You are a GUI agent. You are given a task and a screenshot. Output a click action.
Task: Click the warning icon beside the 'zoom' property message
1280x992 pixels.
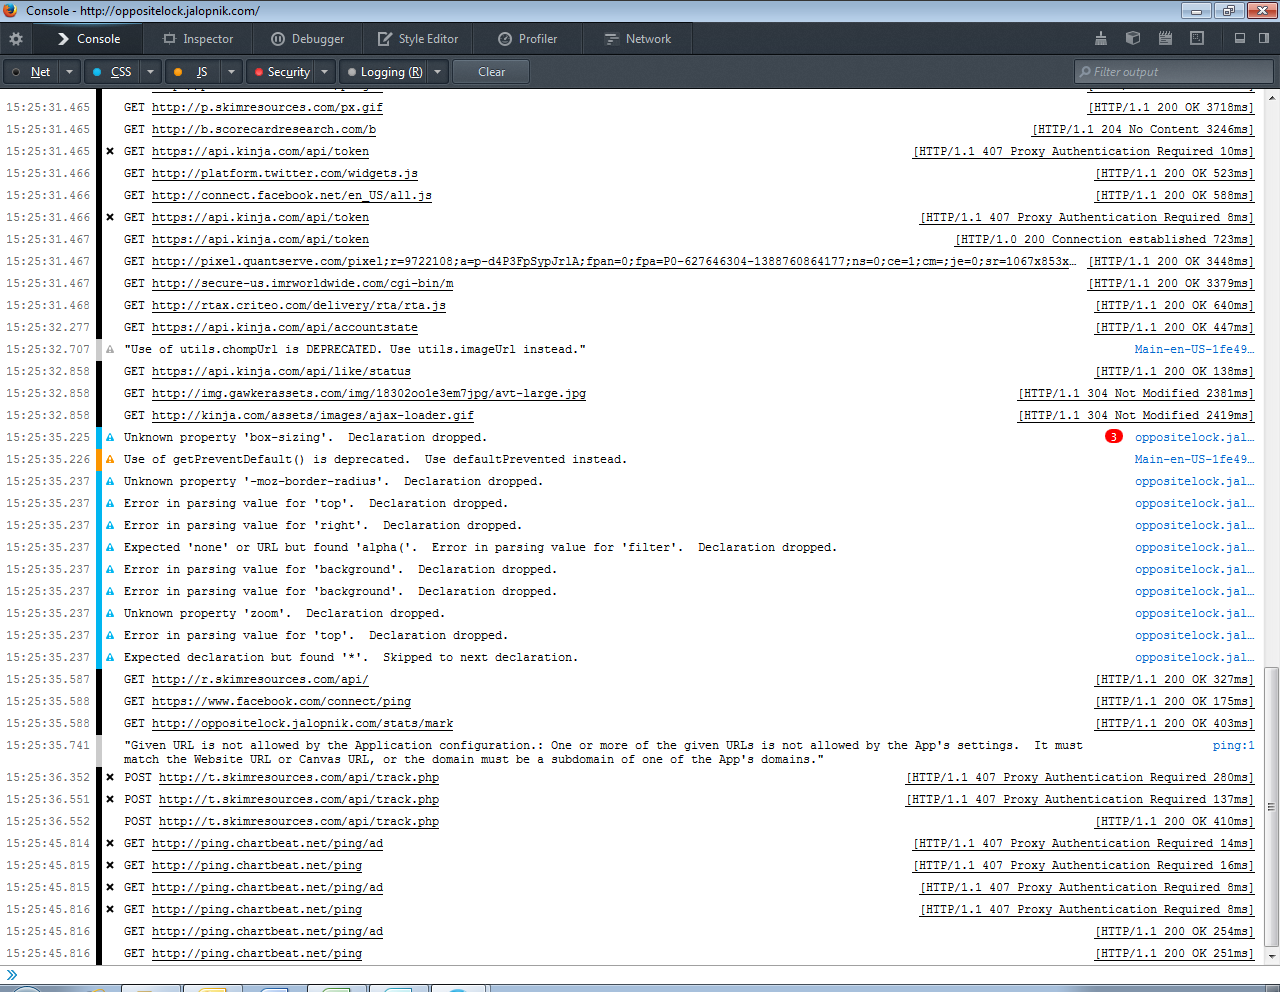click(x=110, y=613)
